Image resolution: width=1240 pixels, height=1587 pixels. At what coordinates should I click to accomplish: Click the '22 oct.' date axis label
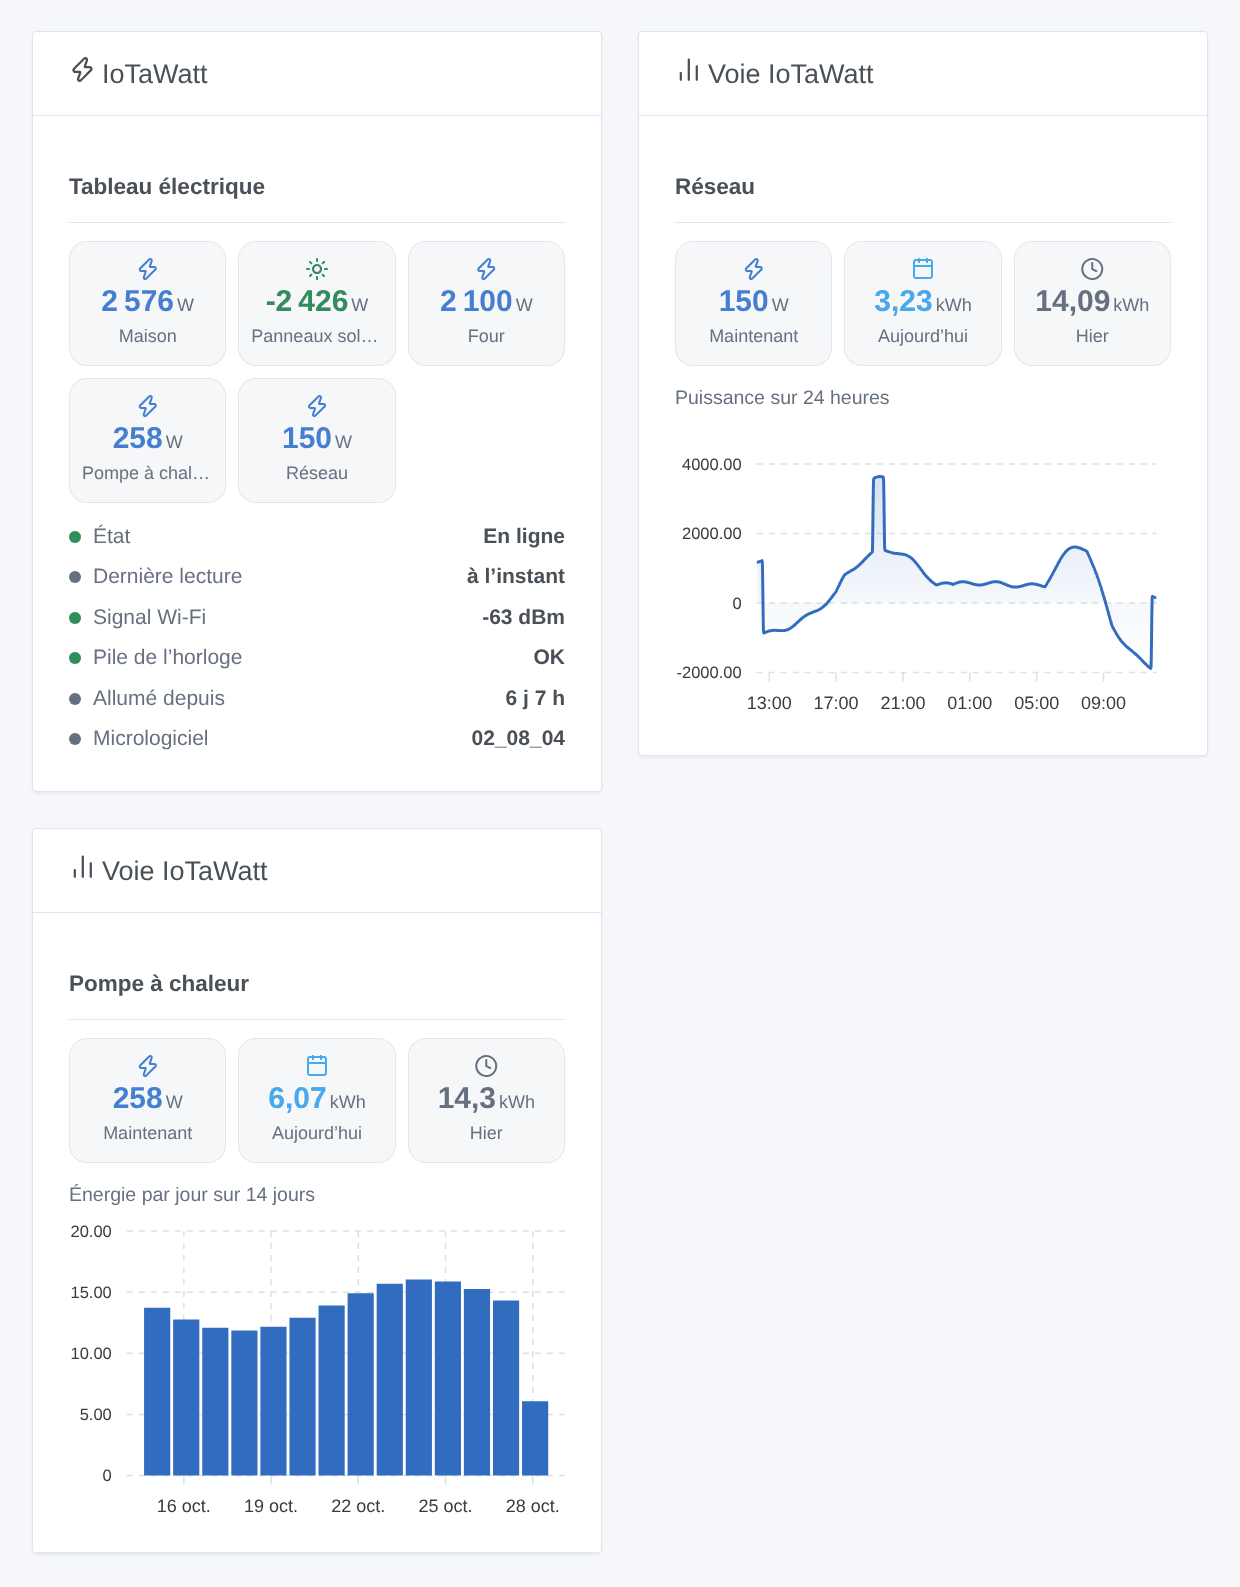pos(358,1506)
